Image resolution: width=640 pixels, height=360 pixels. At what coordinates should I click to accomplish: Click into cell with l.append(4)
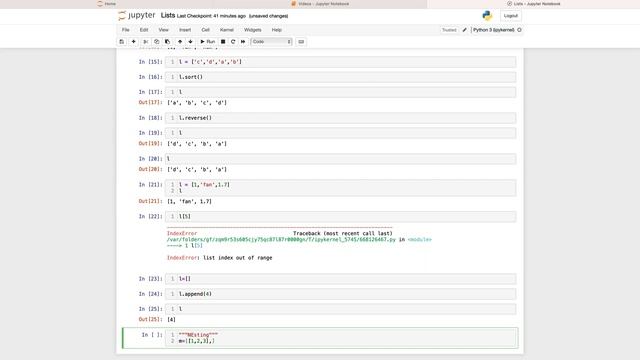[340, 293]
